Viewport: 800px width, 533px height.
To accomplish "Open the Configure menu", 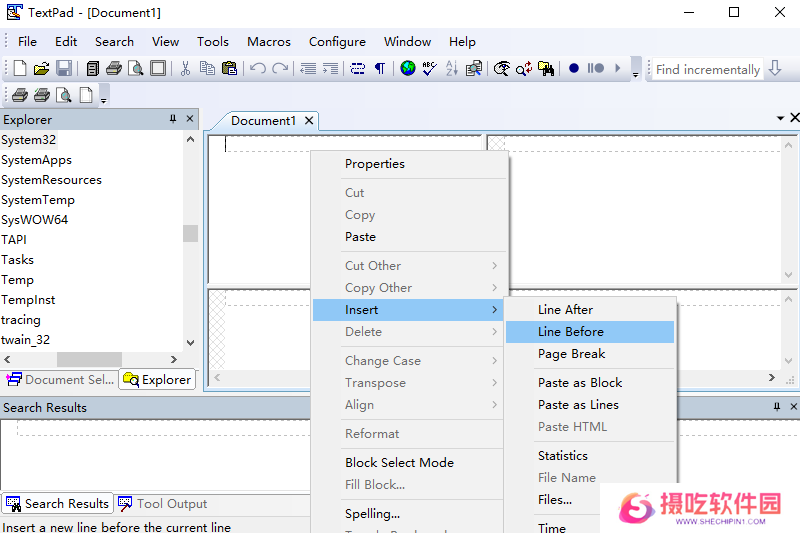I will pyautogui.click(x=337, y=42).
